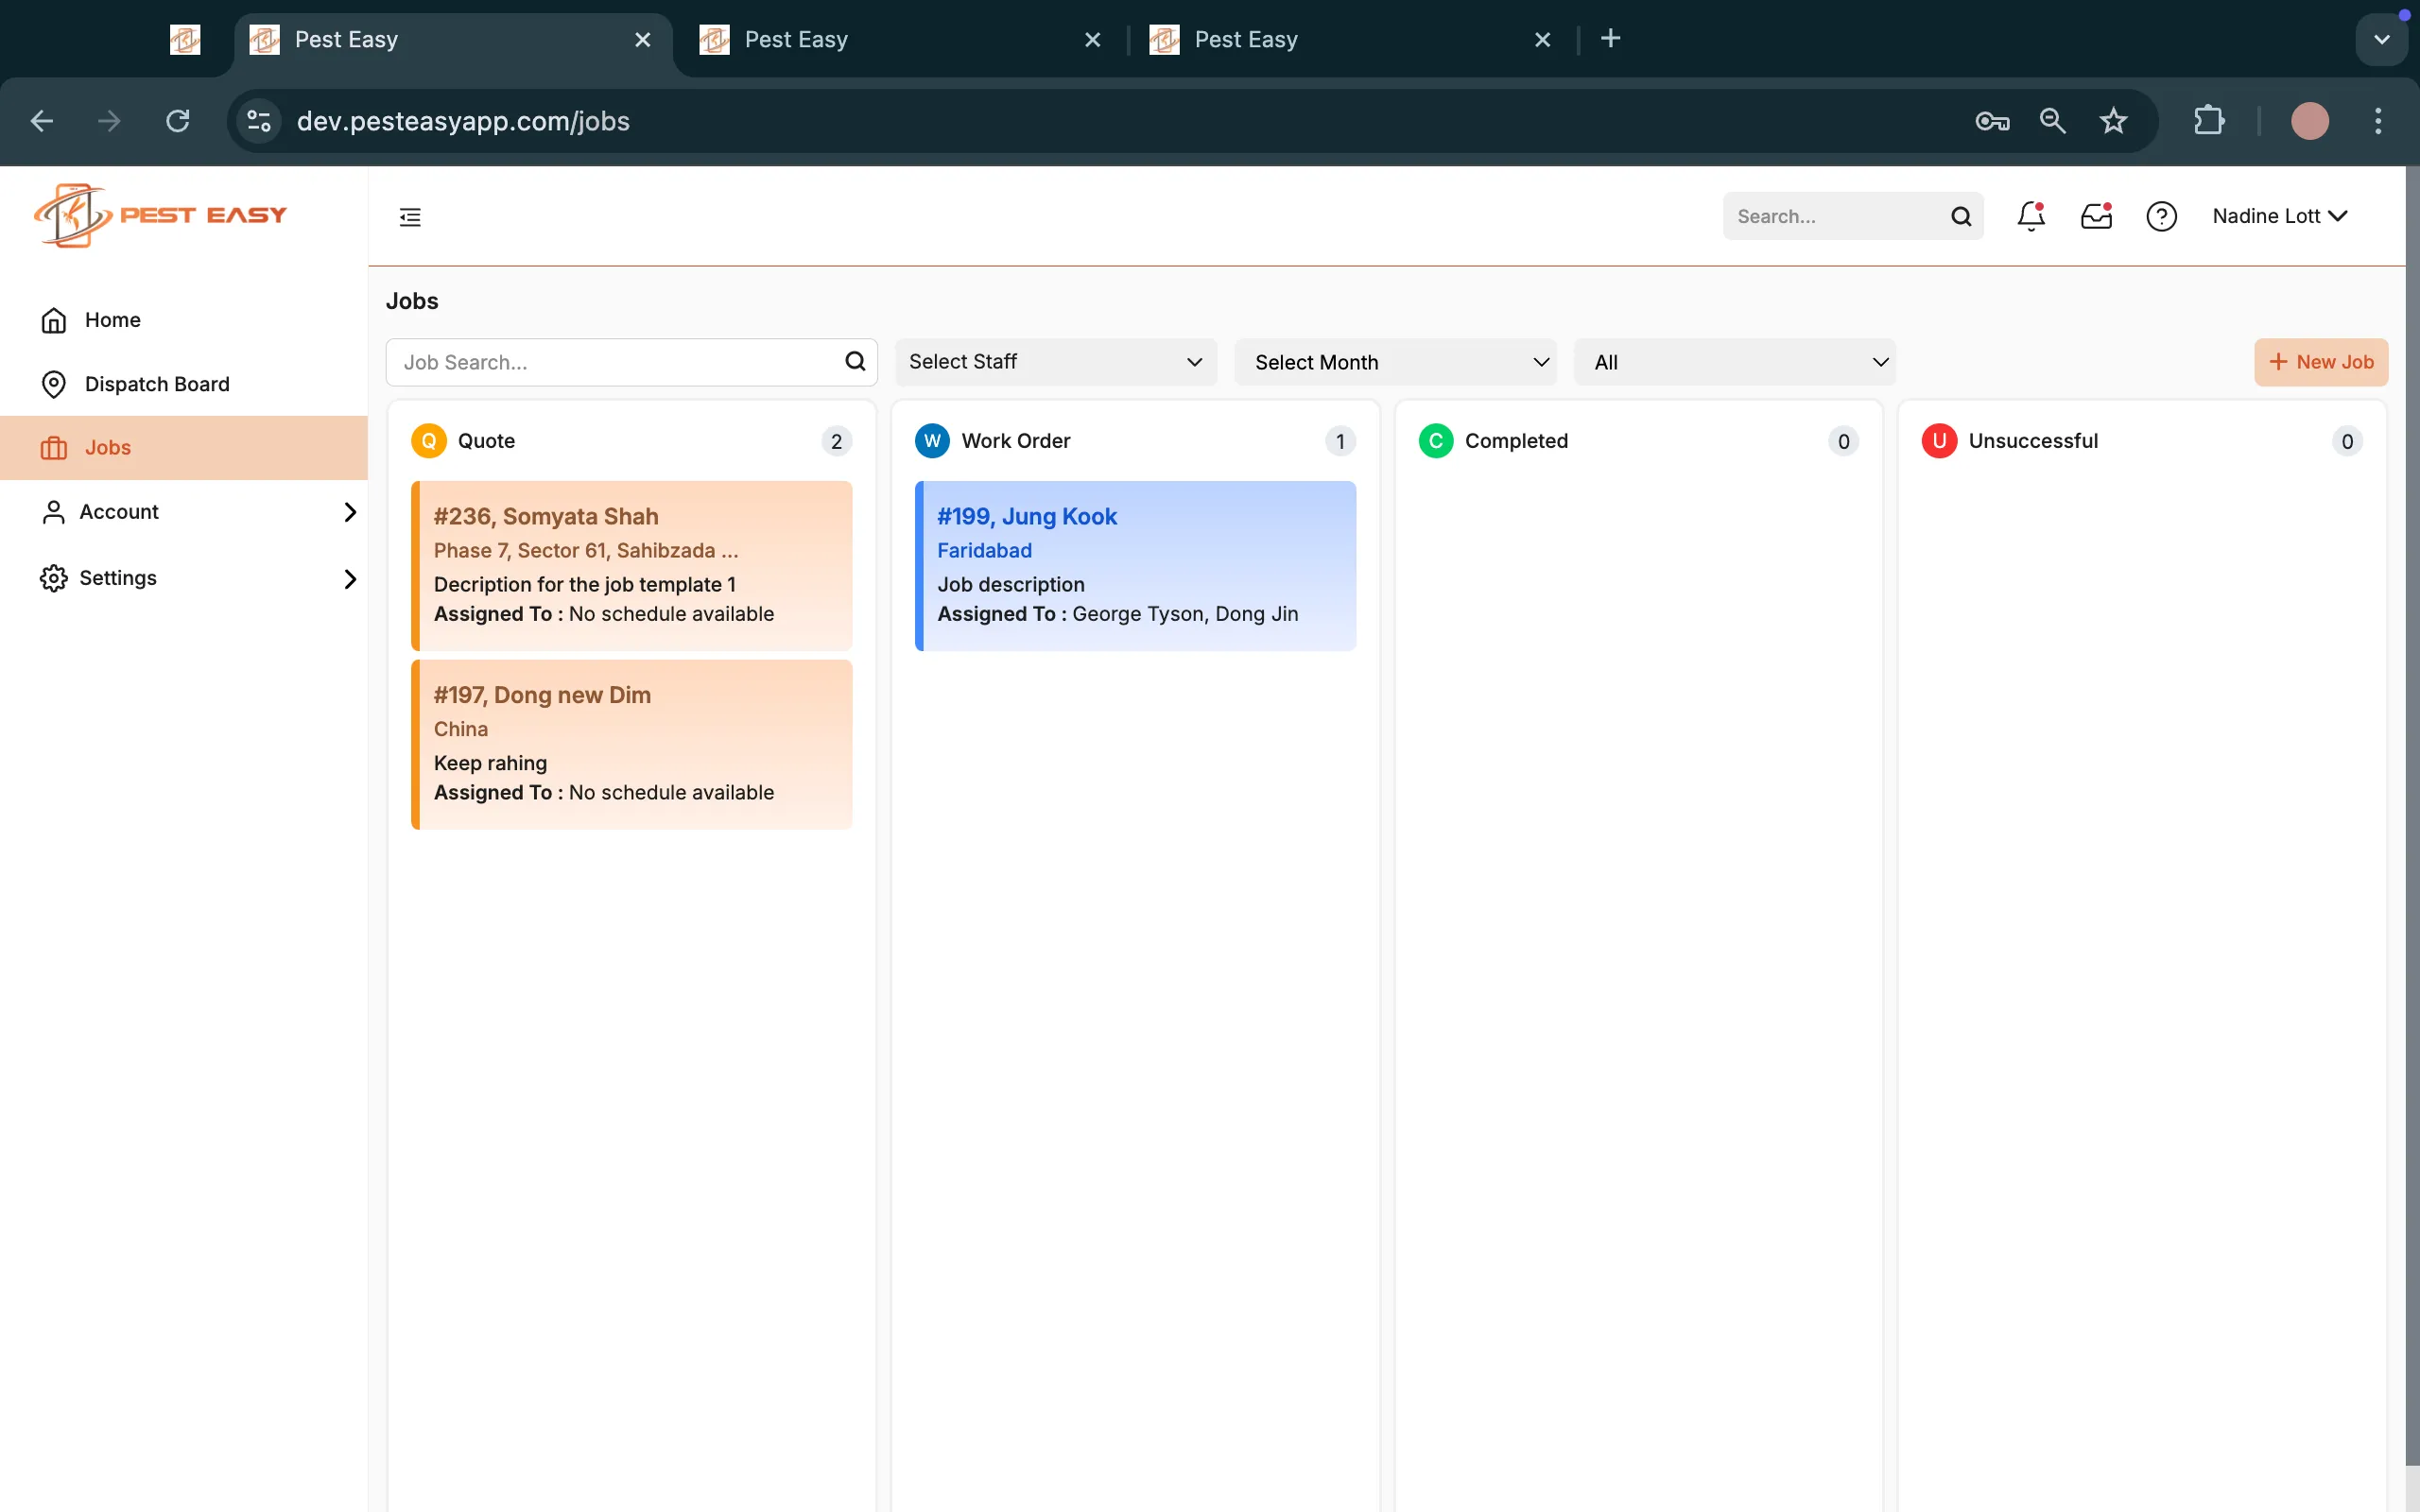Bookmark this page with star icon
This screenshot has width=2420, height=1512.
pos(2112,121)
